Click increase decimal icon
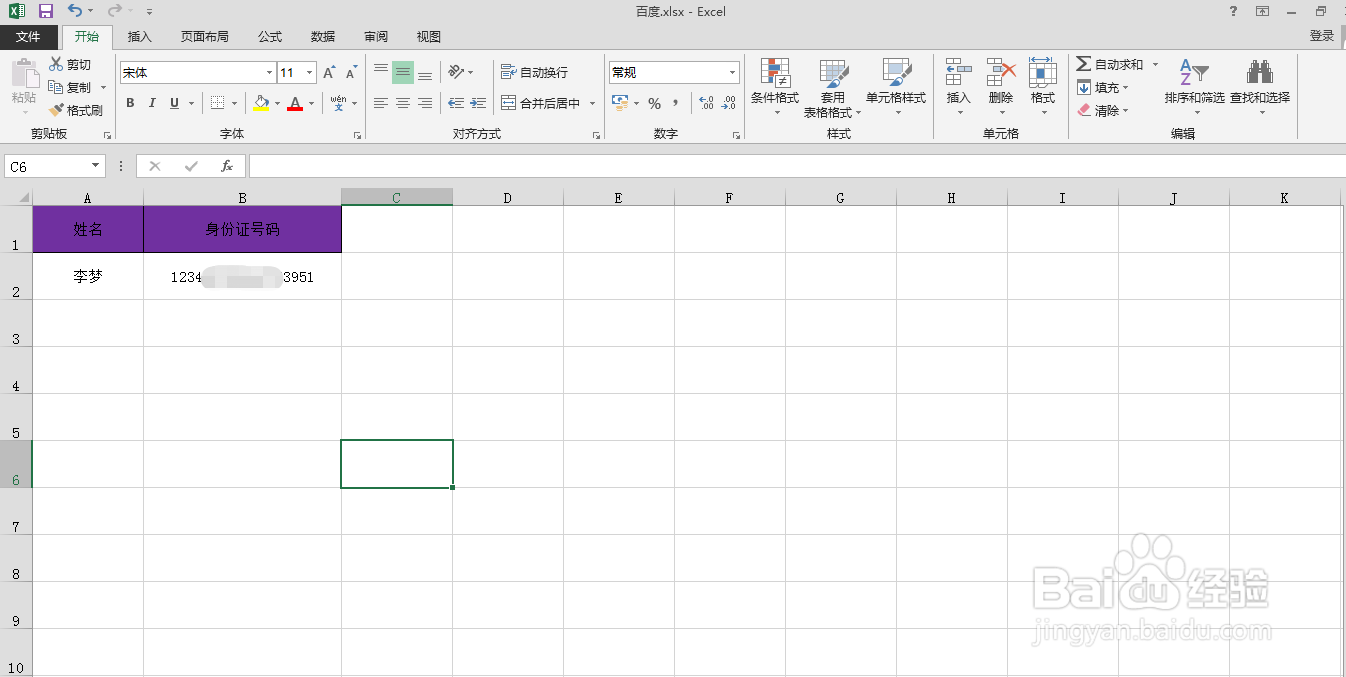 pyautogui.click(x=706, y=103)
